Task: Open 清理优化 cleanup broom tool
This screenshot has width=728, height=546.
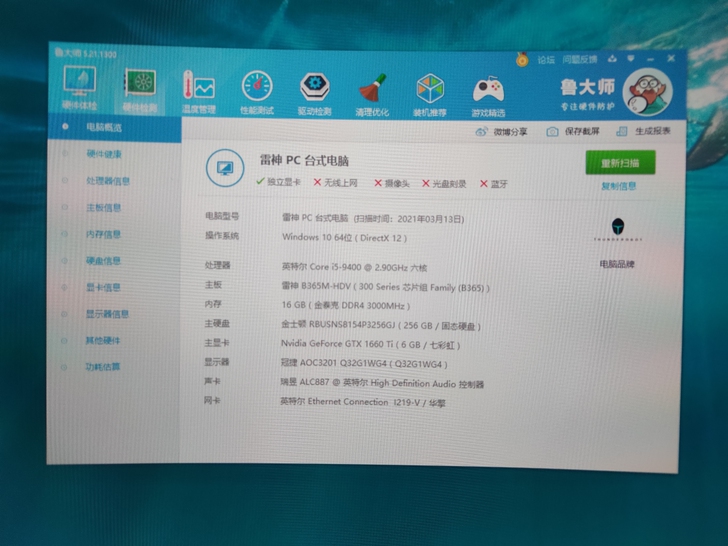Action: 372,94
